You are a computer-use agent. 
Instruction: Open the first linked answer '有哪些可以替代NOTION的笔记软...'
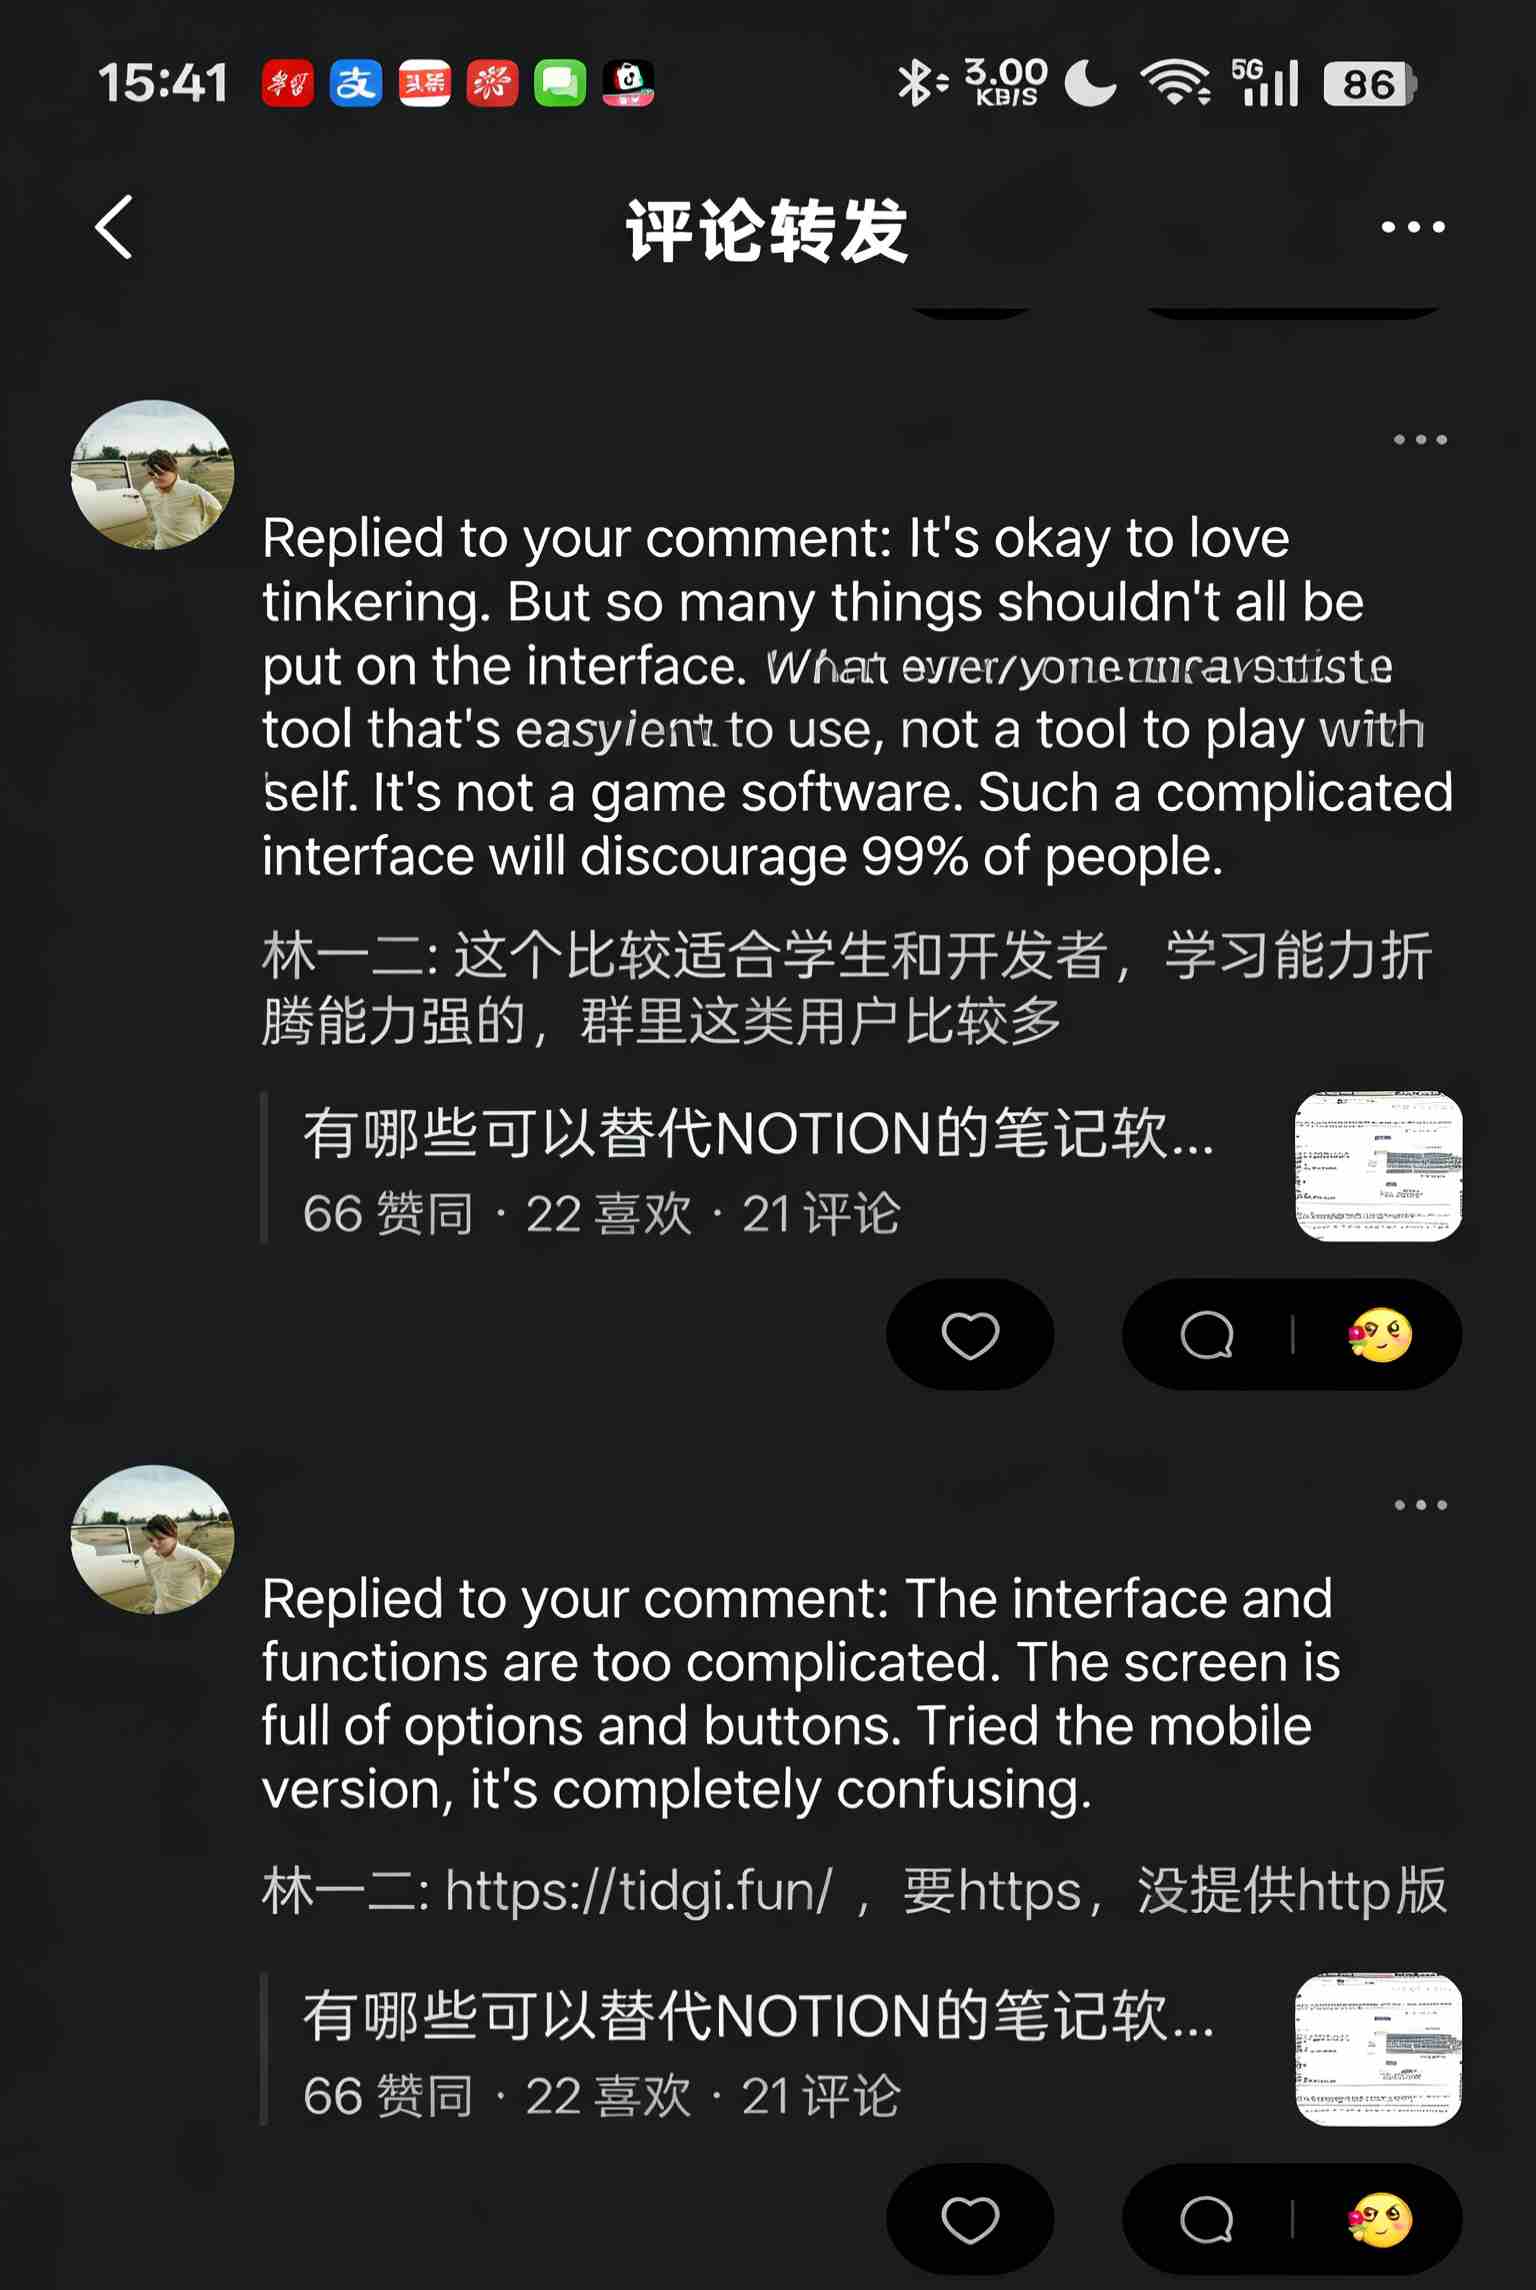click(x=758, y=1134)
